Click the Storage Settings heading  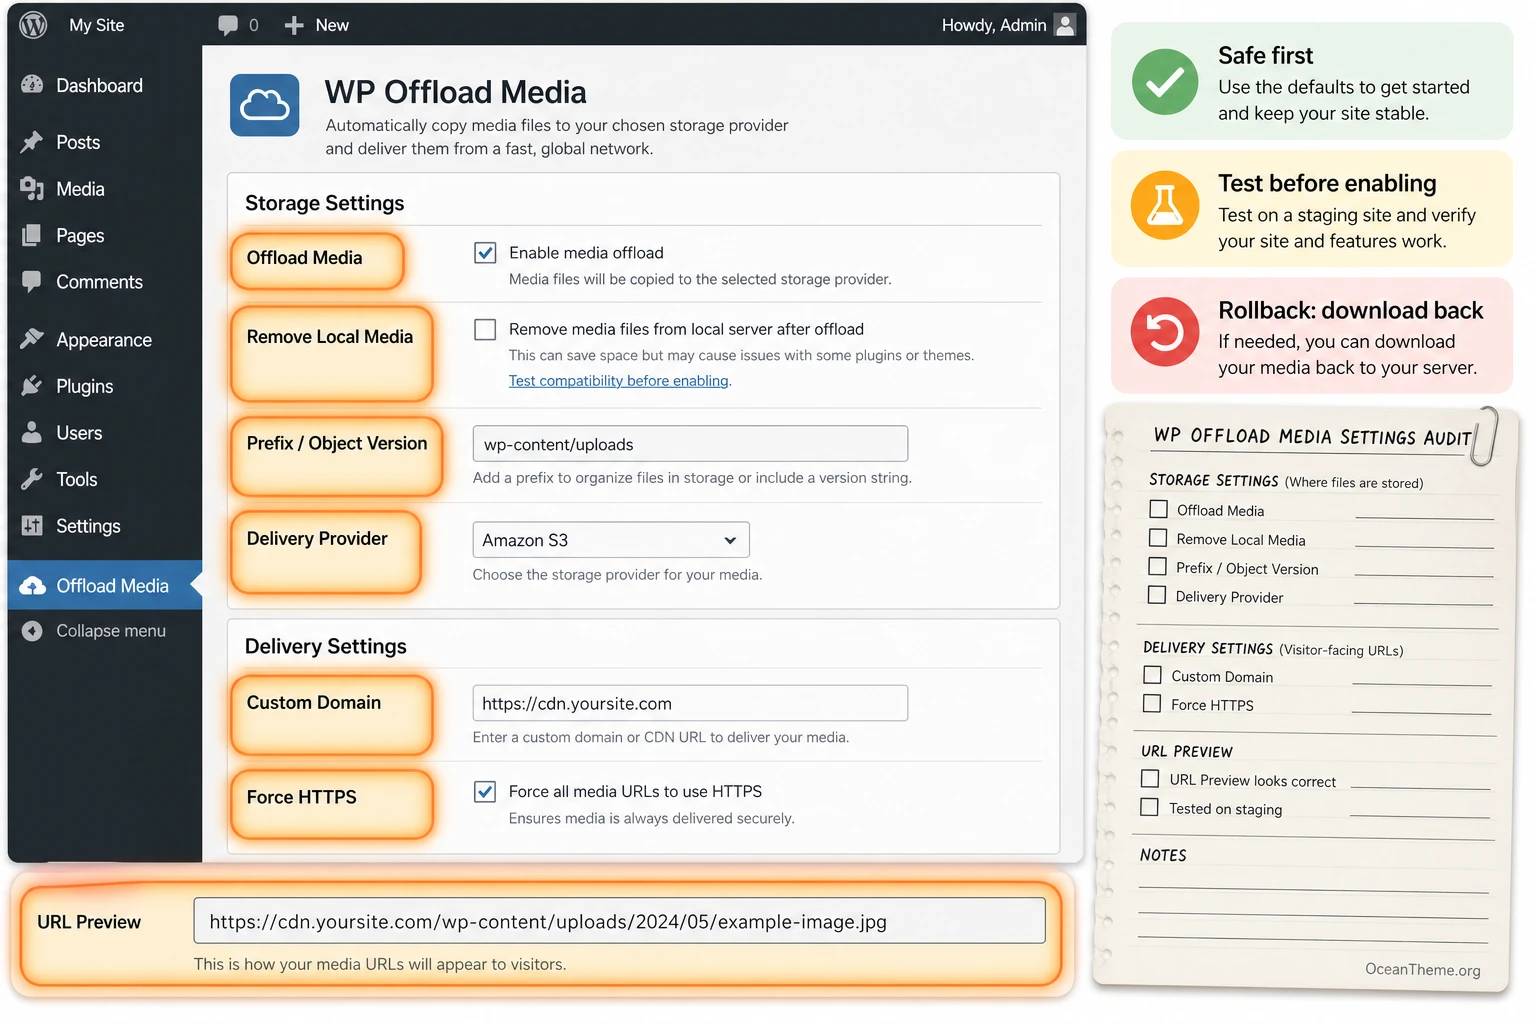tap(325, 203)
